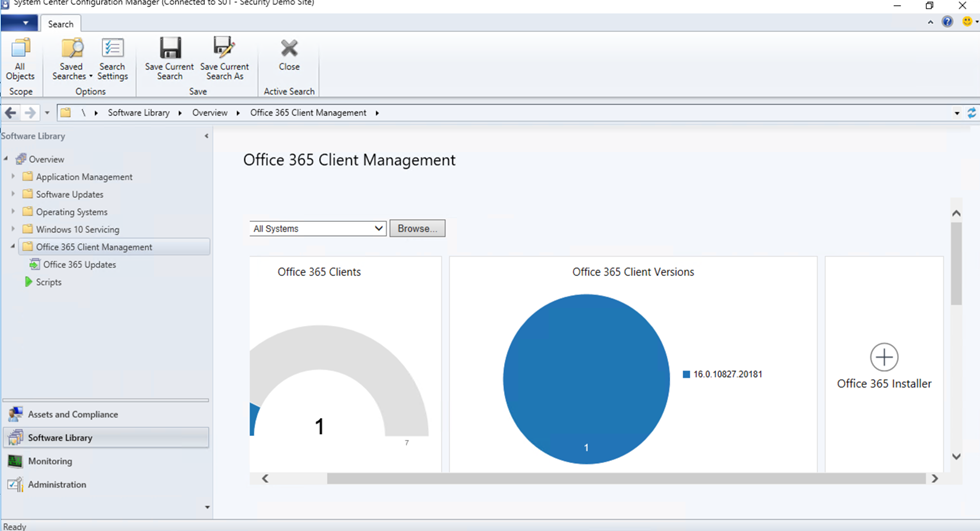Click the green Scripts icon
Viewport: 980px width, 531px height.
(x=28, y=282)
